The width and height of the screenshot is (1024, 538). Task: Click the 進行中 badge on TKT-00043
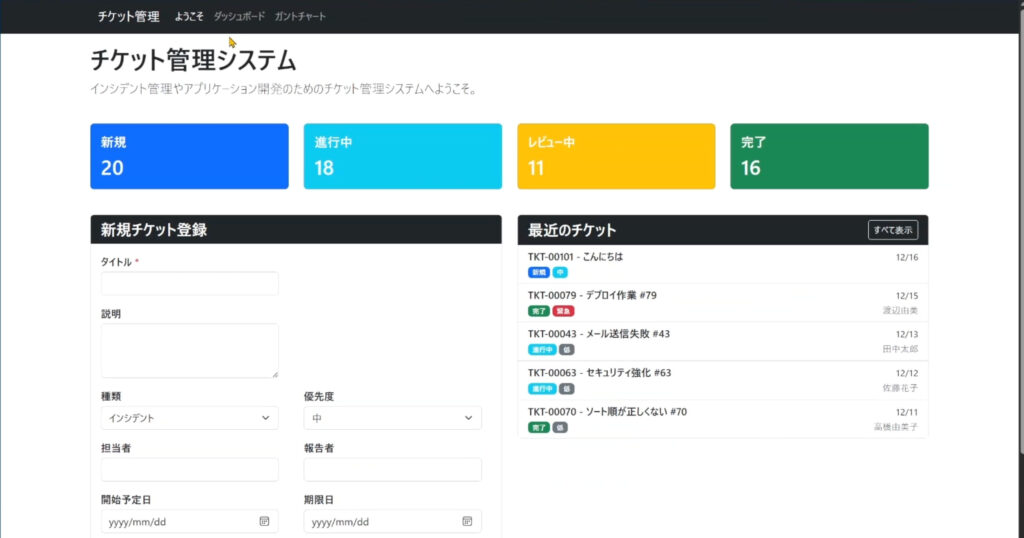[x=541, y=350]
